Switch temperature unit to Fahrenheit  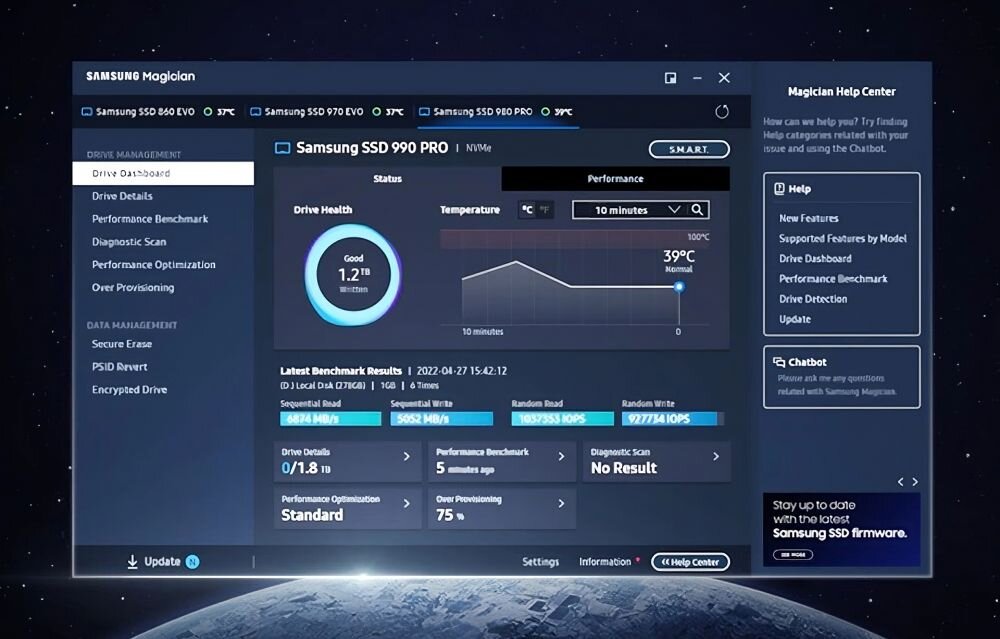point(545,210)
